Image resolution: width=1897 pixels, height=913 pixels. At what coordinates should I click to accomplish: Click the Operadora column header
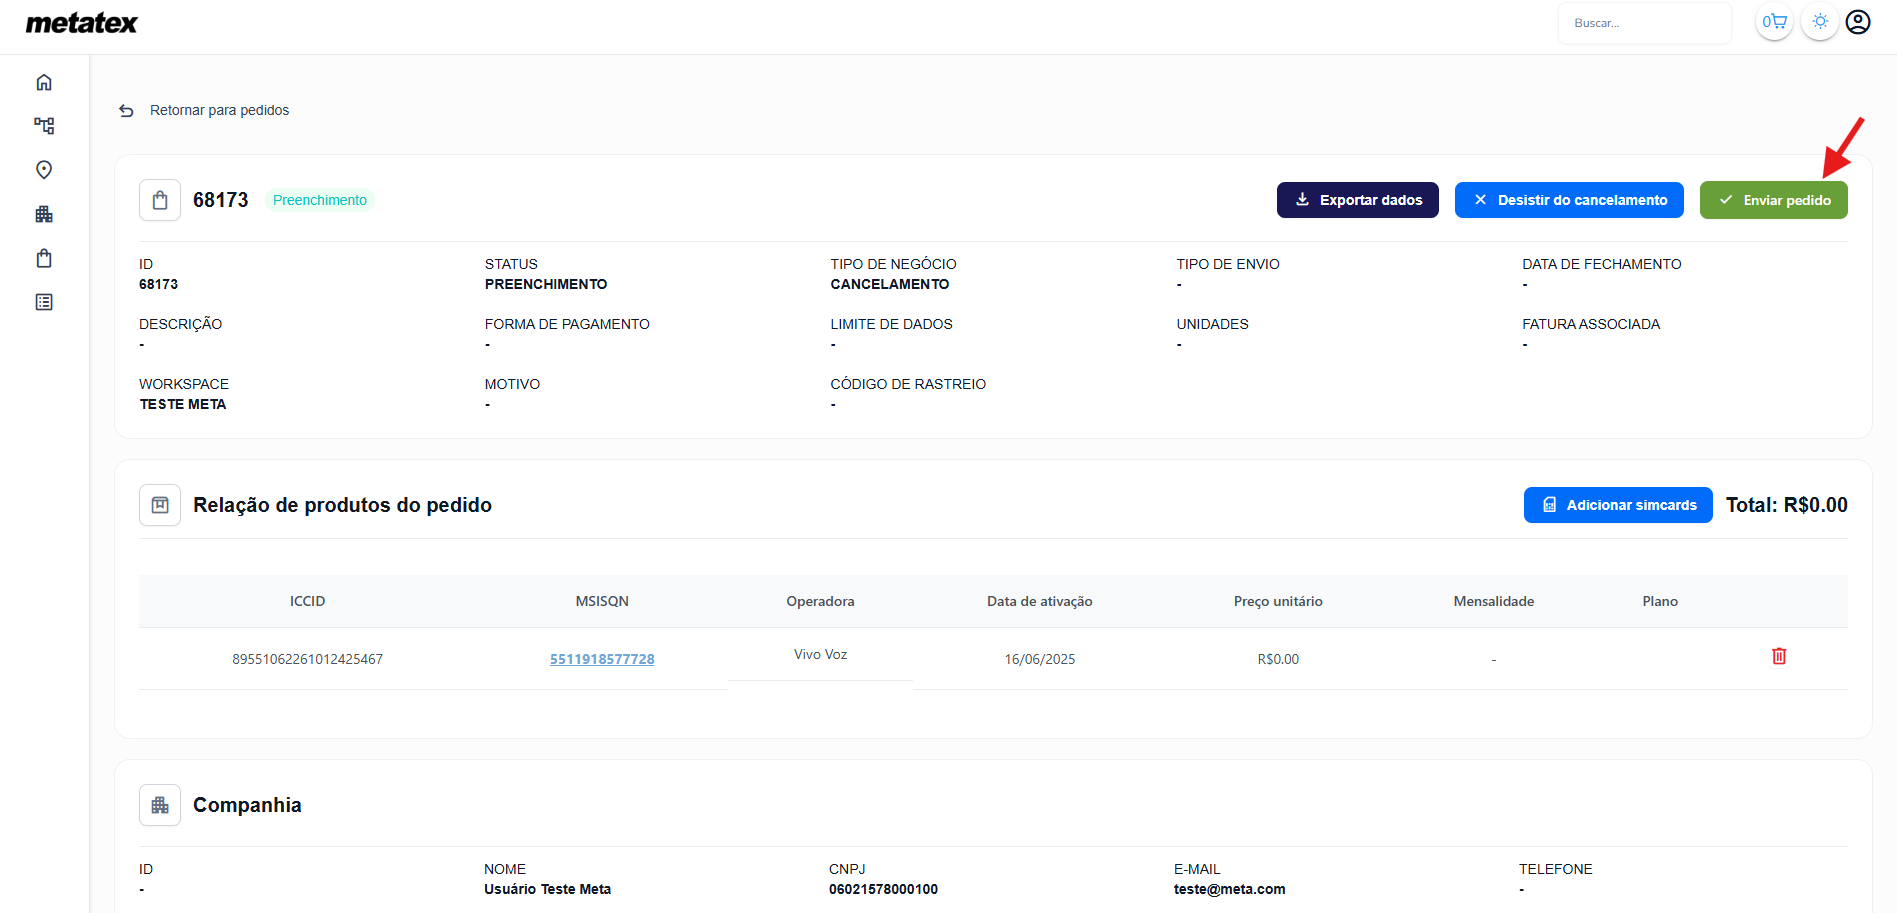pyautogui.click(x=820, y=601)
